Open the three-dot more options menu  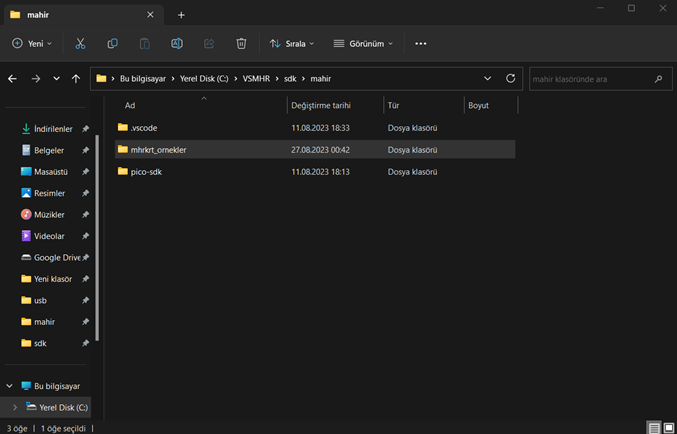click(420, 44)
